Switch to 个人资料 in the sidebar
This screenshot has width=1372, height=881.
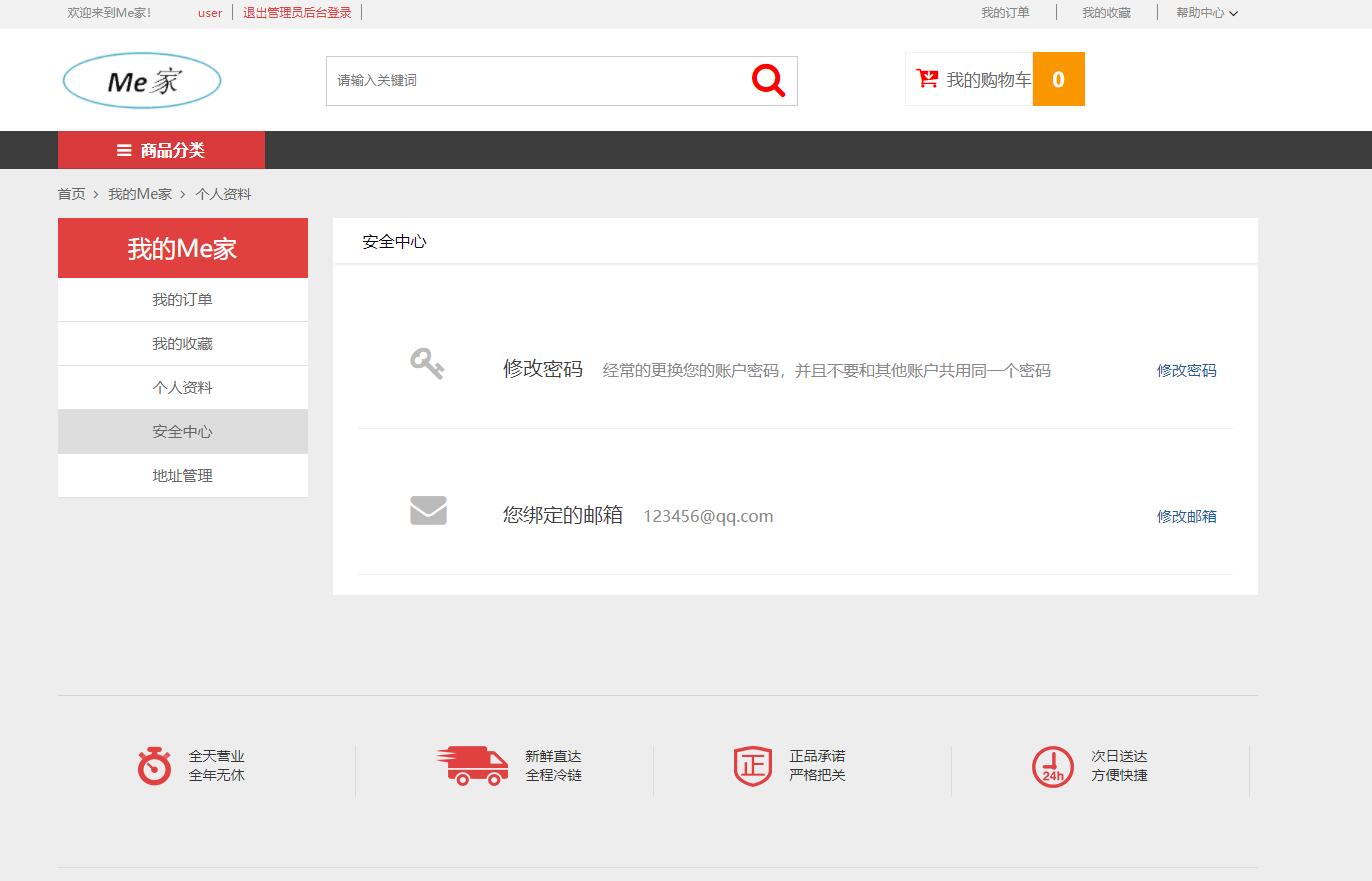pos(182,387)
